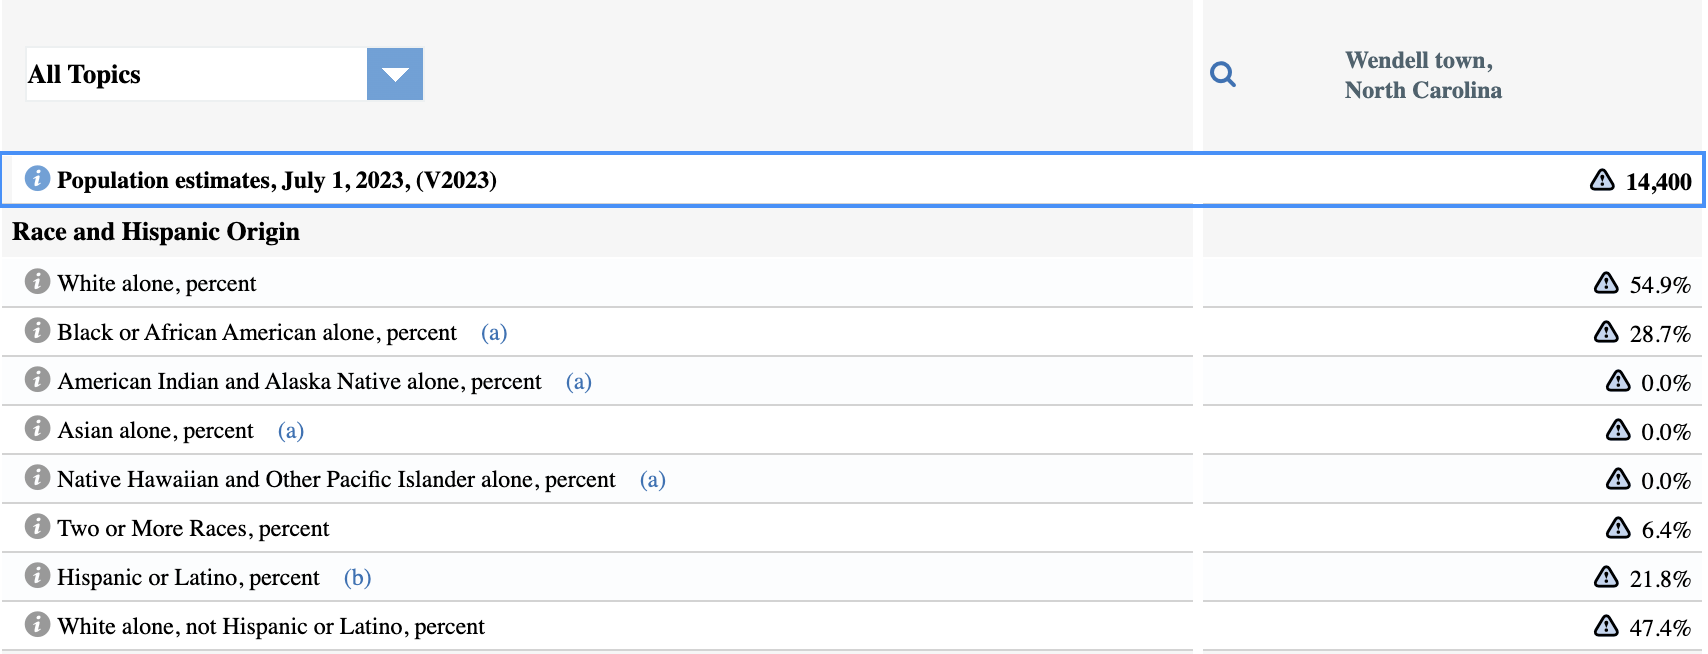Click info icon for Population estimates row
The height and width of the screenshot is (654, 1708).
37,179
